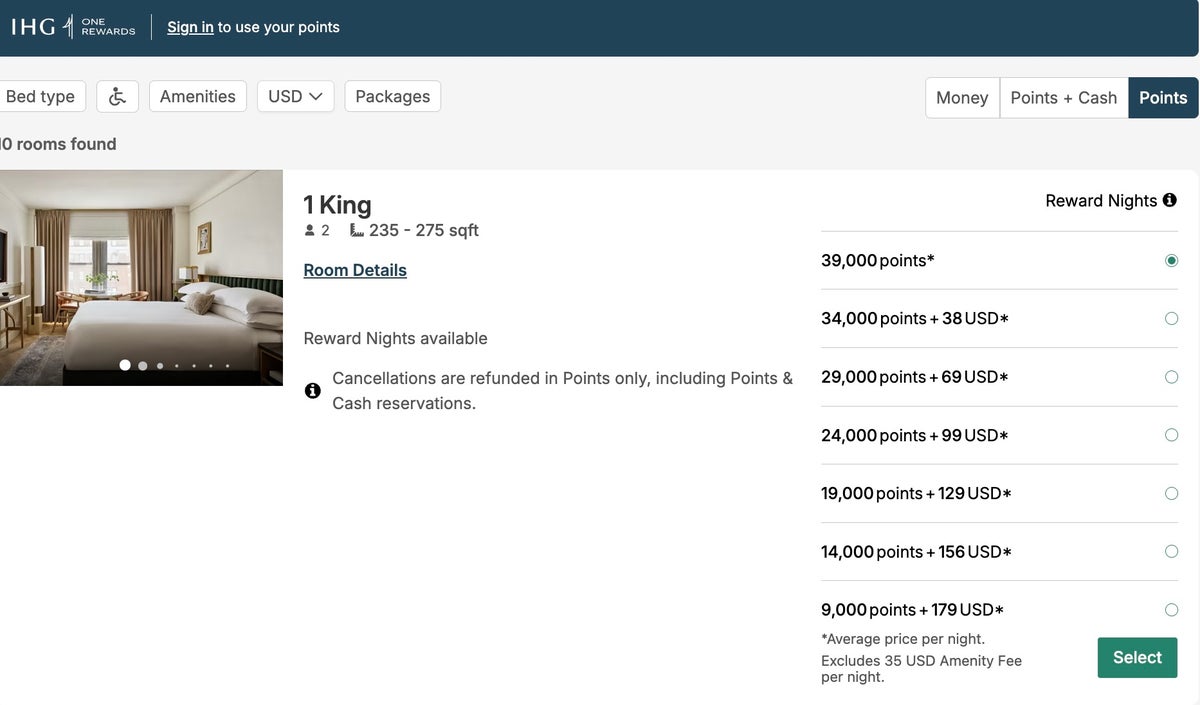Screen dimensions: 1200x705
Task: Switch to the Money payment tab
Action: 961,97
